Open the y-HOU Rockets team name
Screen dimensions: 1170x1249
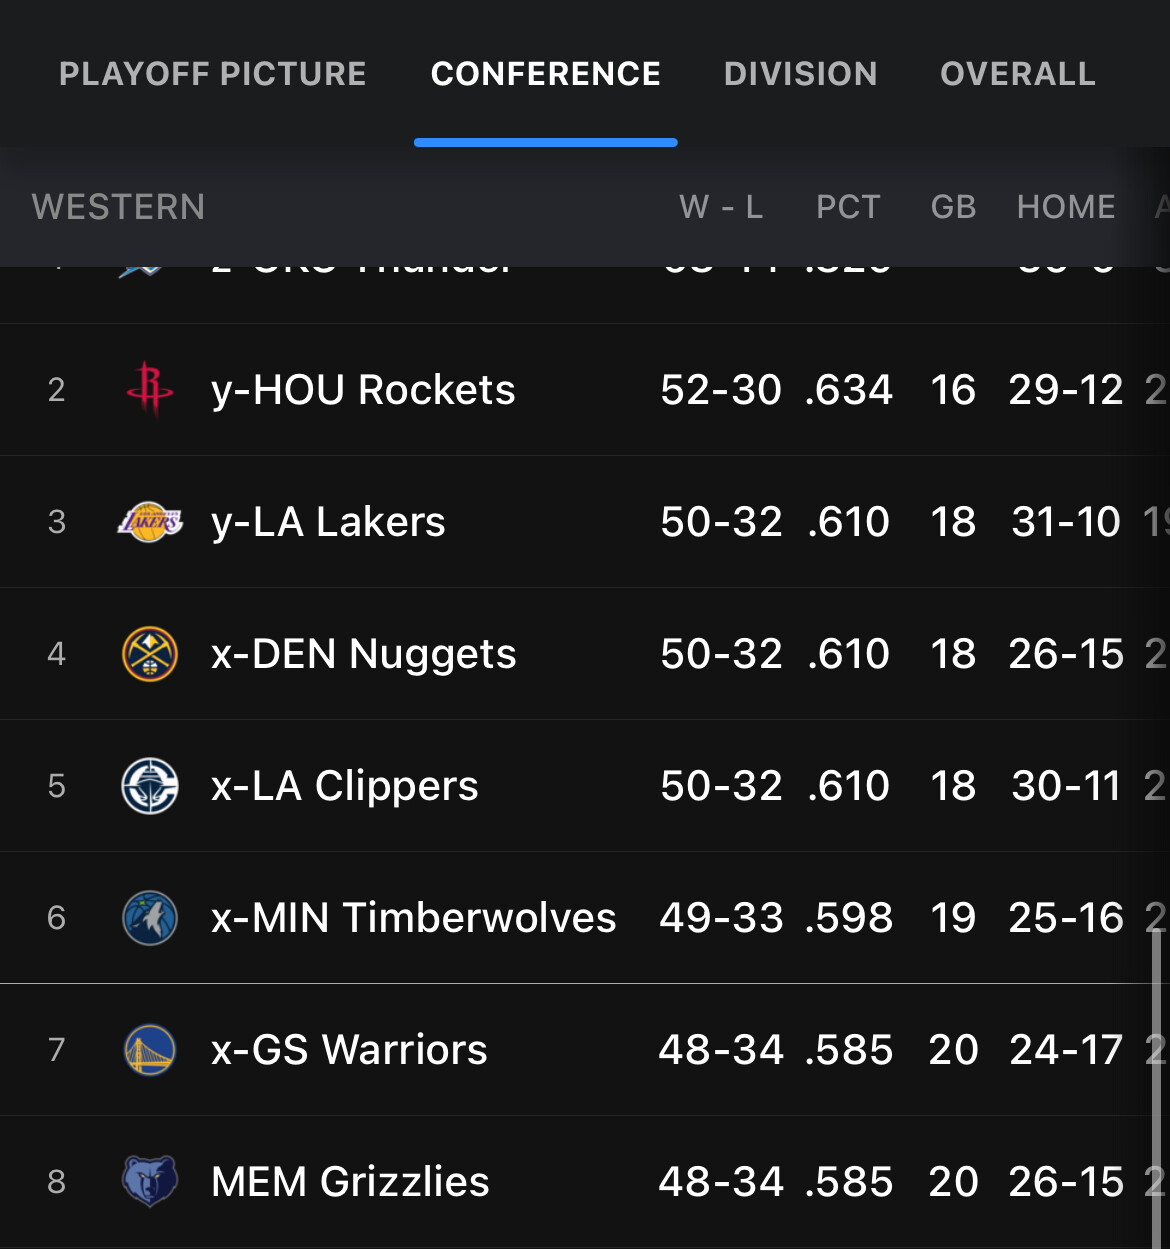coord(363,390)
